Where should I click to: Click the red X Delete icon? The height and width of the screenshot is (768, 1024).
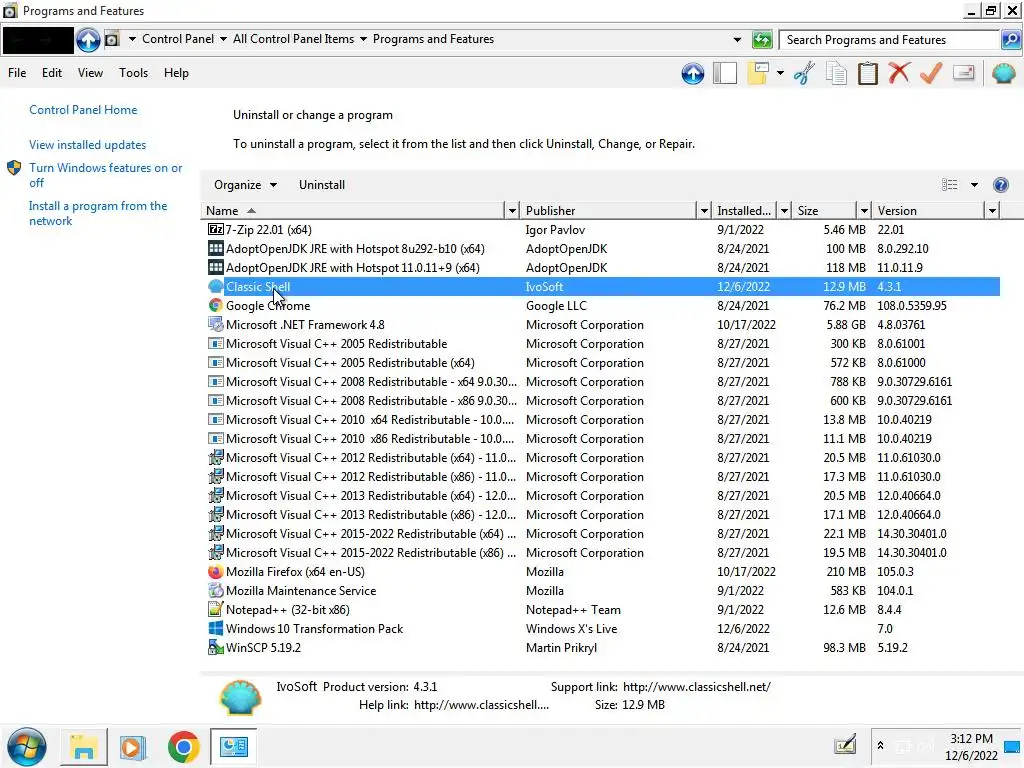(x=899, y=73)
